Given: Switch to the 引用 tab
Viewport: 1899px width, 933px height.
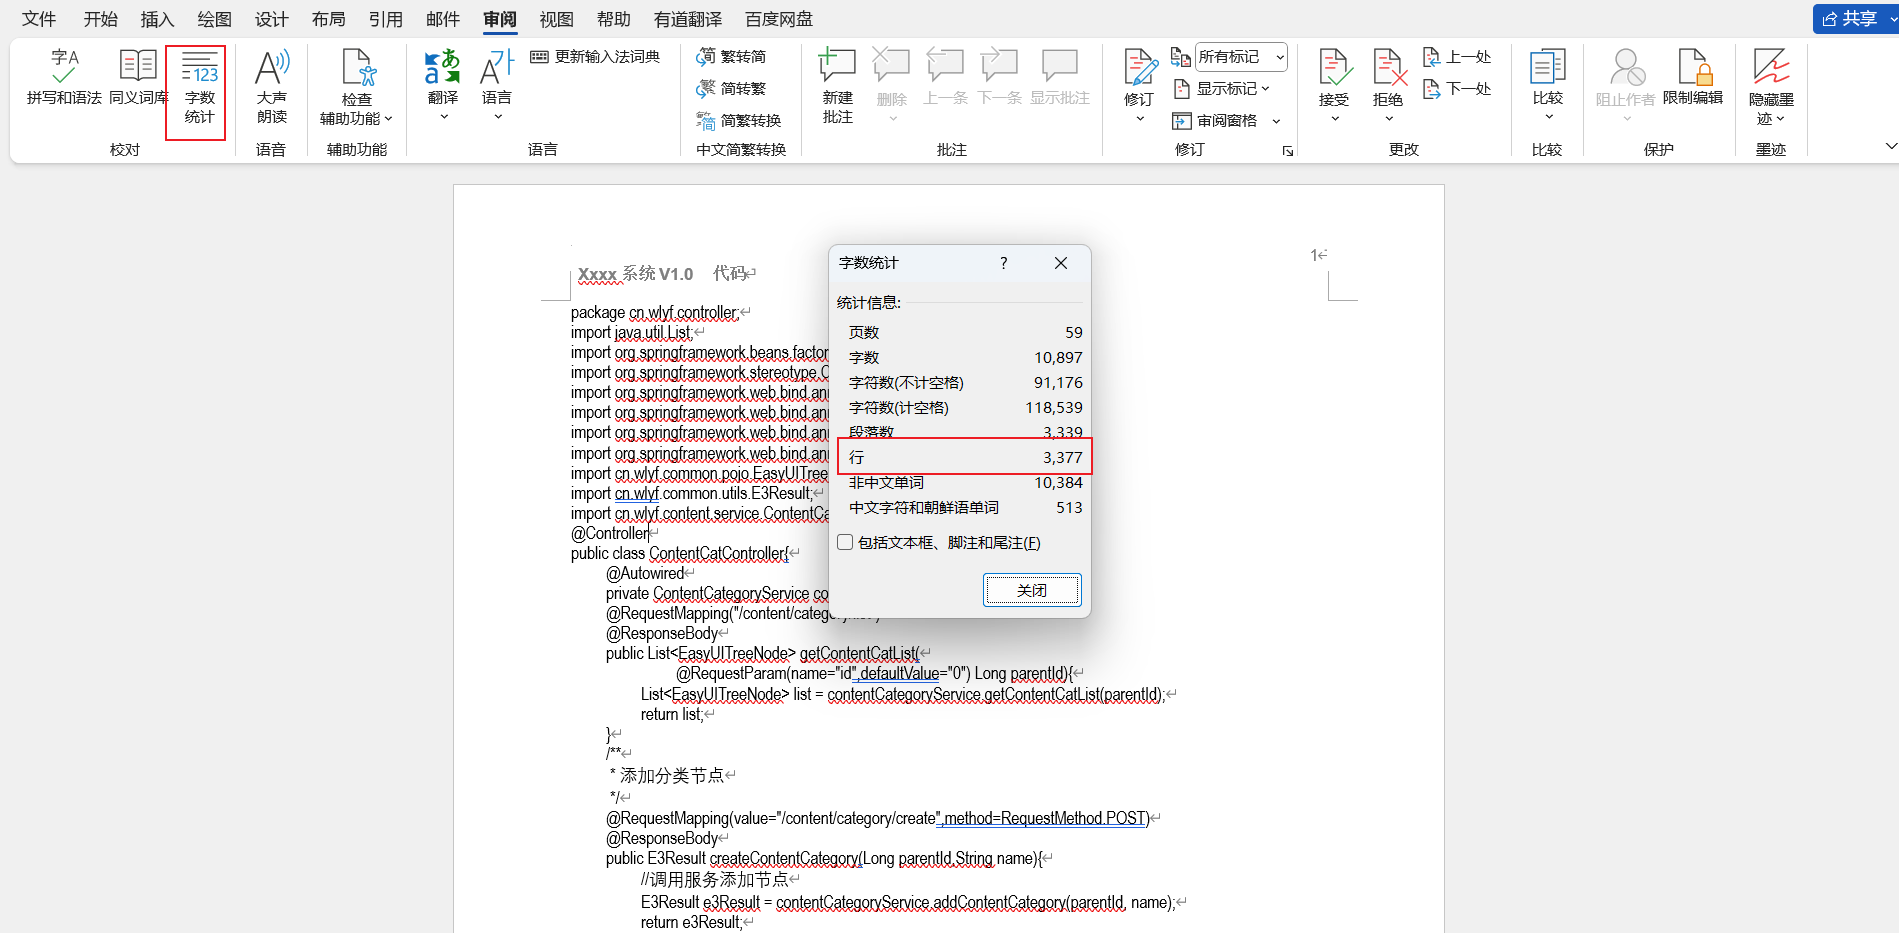Looking at the screenshot, I should tap(385, 19).
